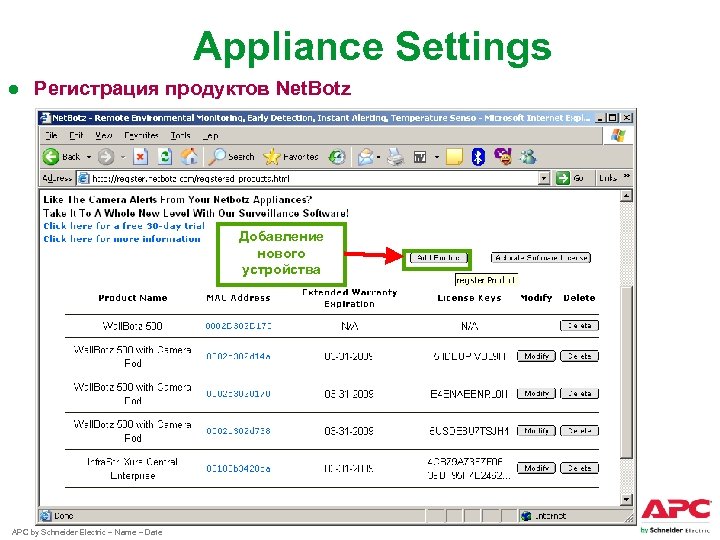Click the yellow notes toolbar icon
720x540 pixels.
point(454,157)
